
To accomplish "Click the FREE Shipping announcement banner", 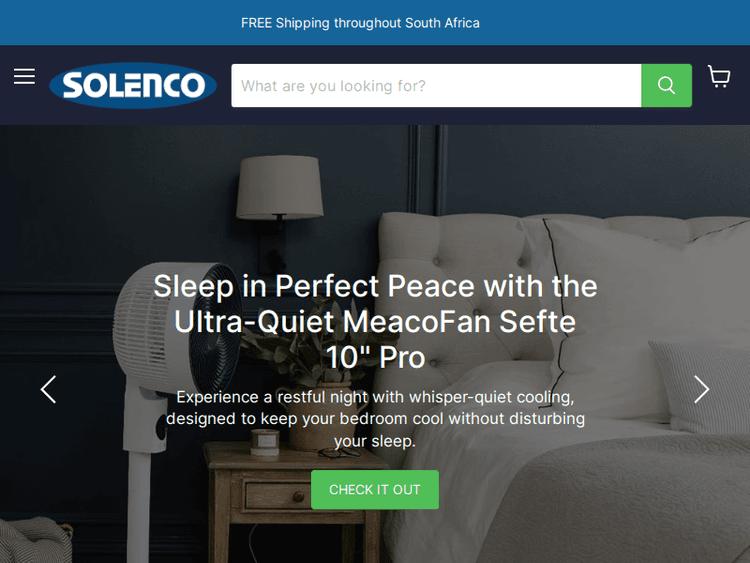I will point(360,23).
